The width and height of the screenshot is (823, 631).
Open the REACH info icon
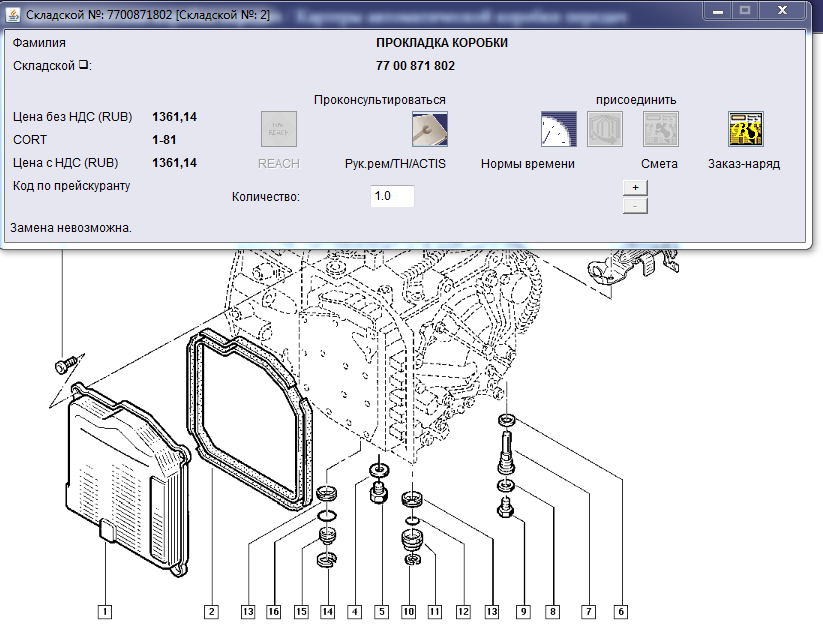click(x=279, y=129)
